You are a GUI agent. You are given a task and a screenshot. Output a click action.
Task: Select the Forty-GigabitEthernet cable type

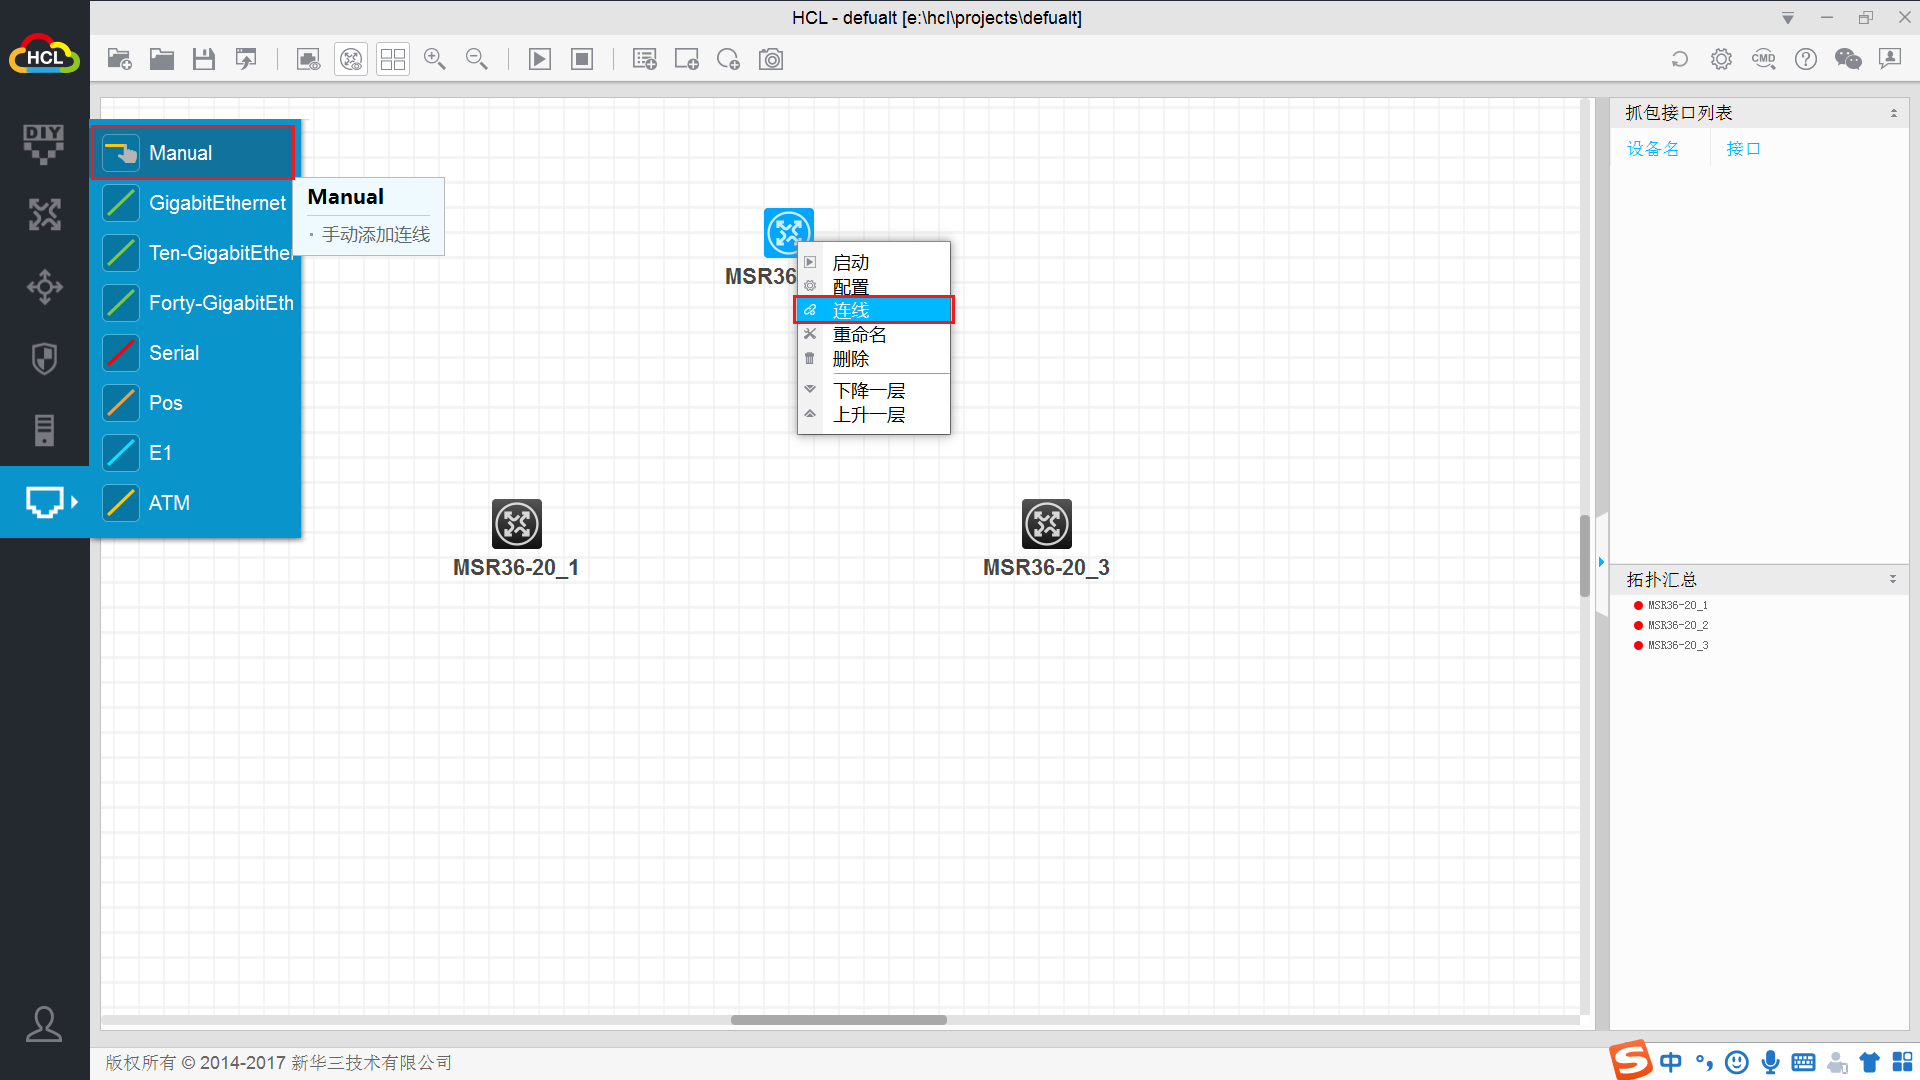point(196,303)
